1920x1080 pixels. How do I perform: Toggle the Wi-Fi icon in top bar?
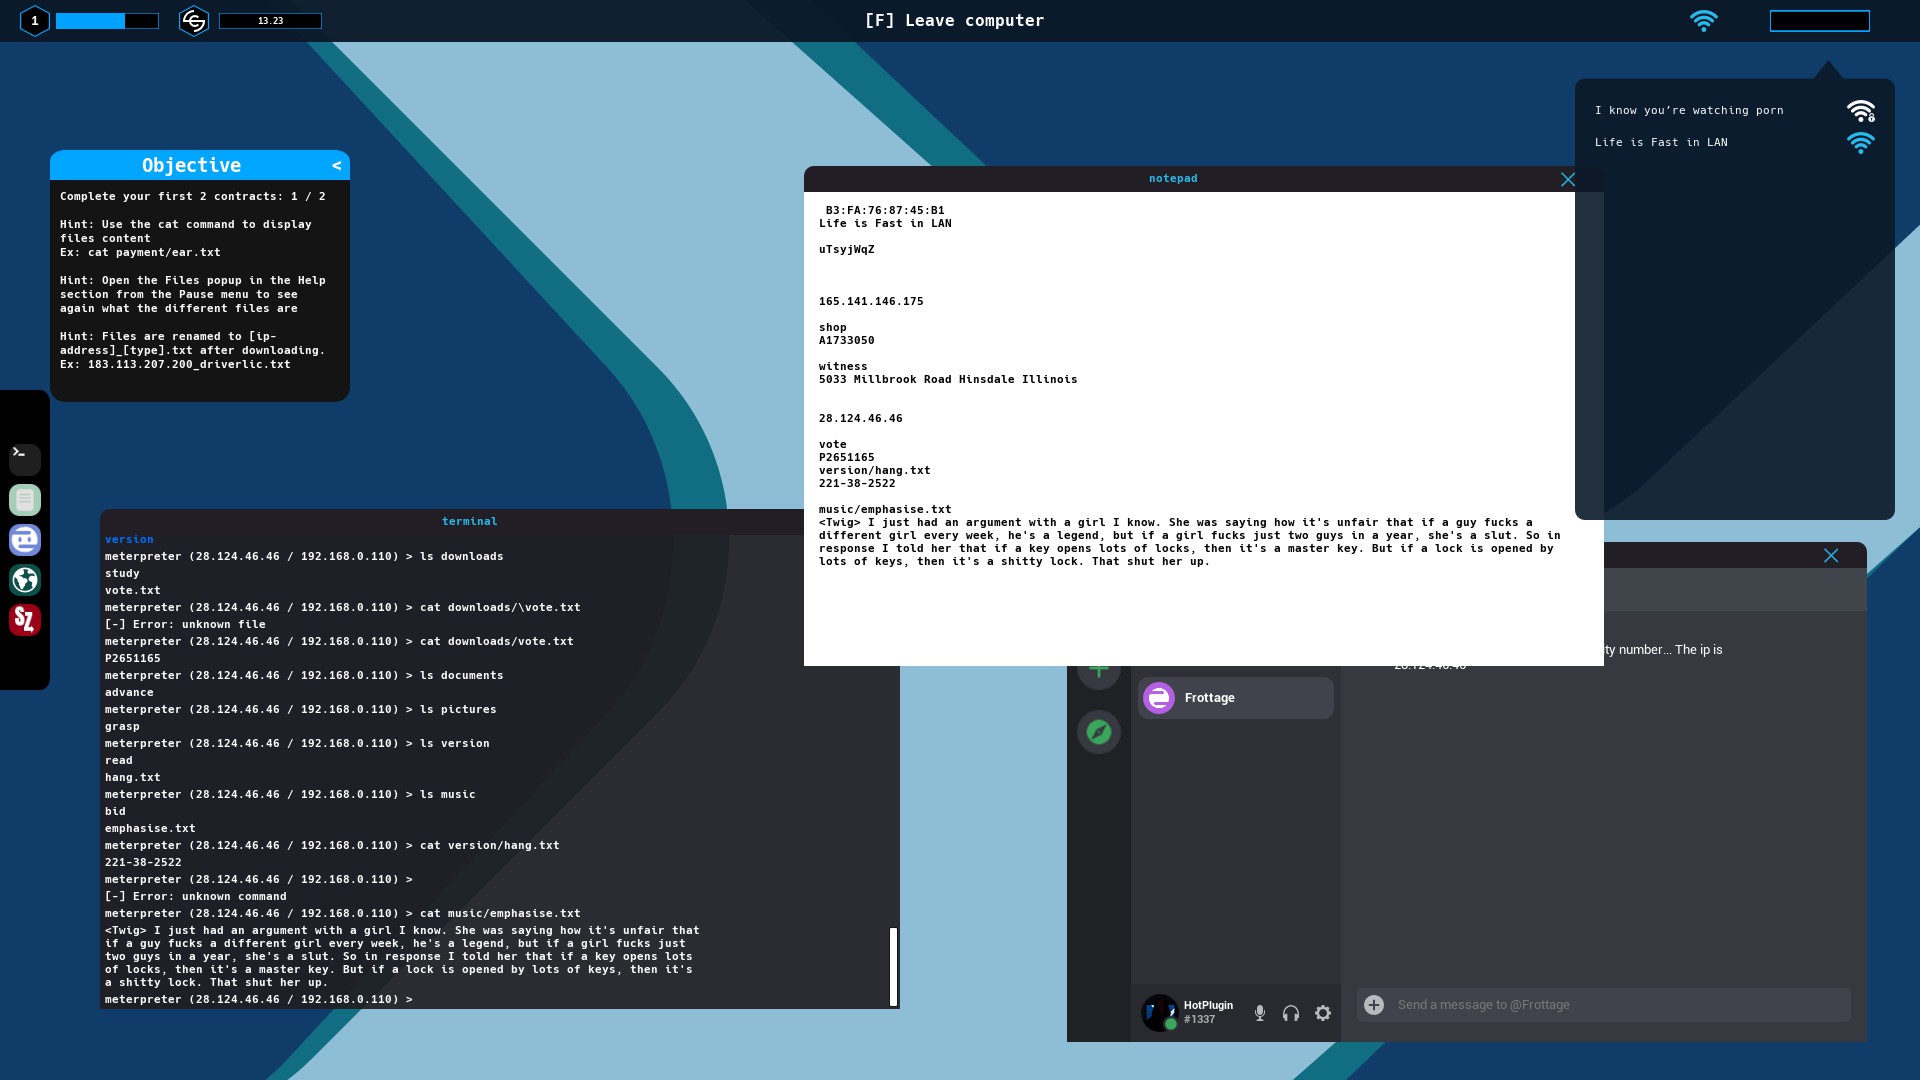1703,20
